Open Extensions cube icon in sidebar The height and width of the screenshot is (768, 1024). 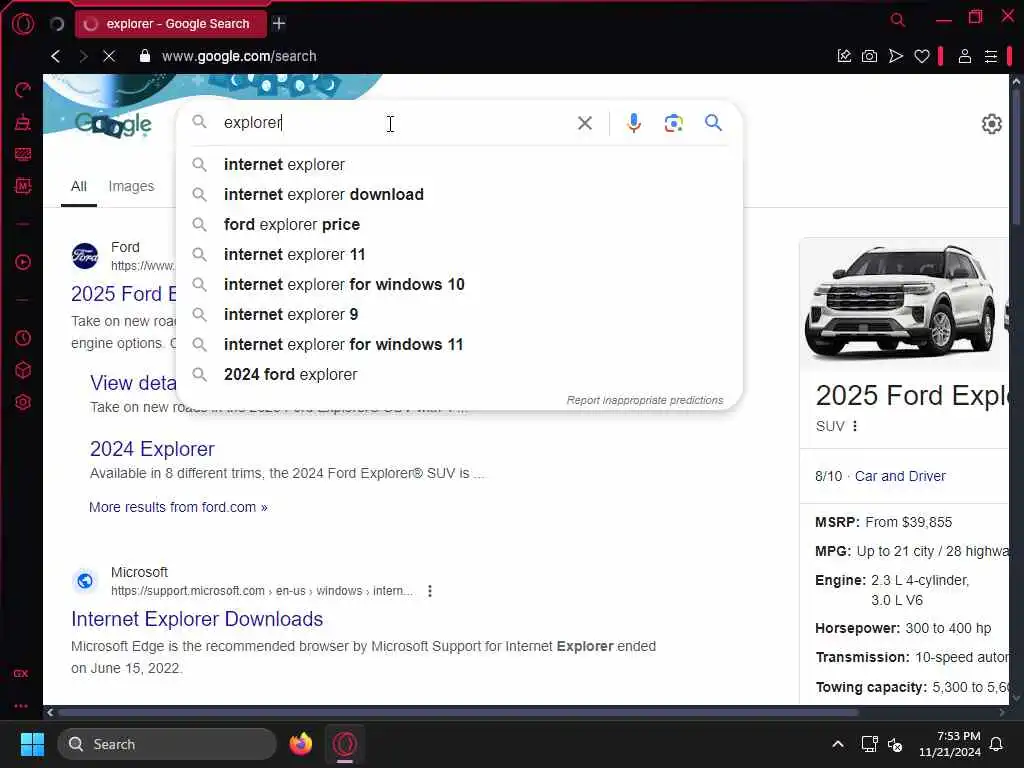(x=23, y=370)
